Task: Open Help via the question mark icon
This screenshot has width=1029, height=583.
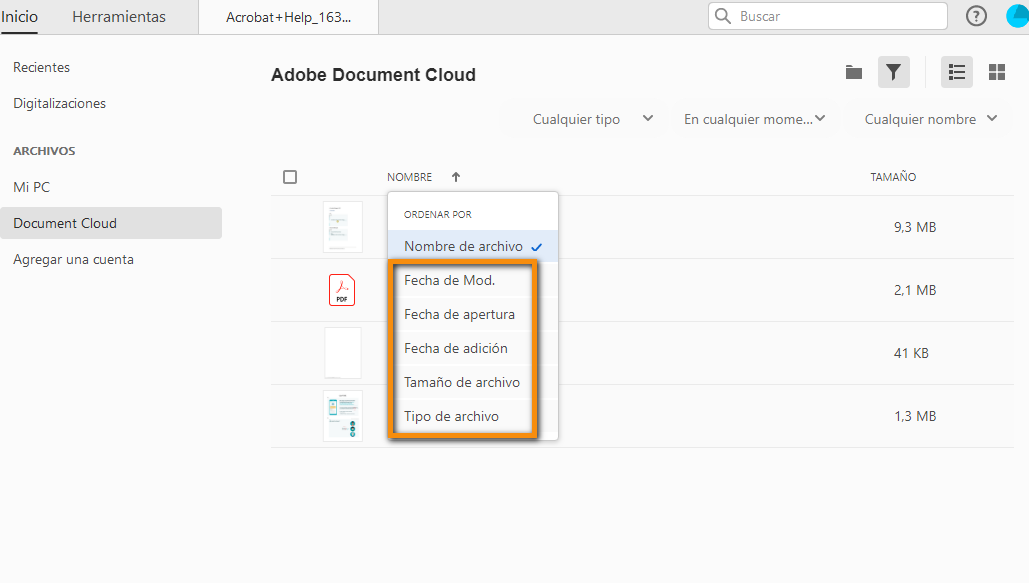Action: pyautogui.click(x=976, y=15)
